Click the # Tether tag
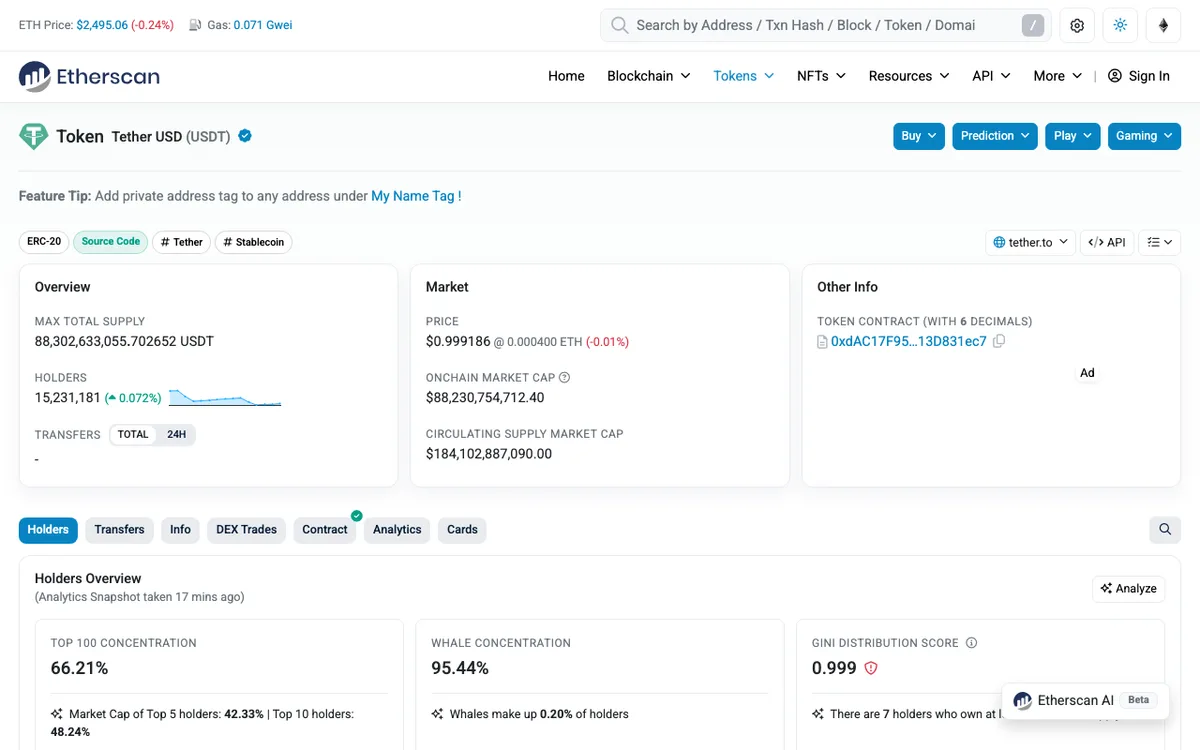The image size is (1200, 750). coord(181,241)
